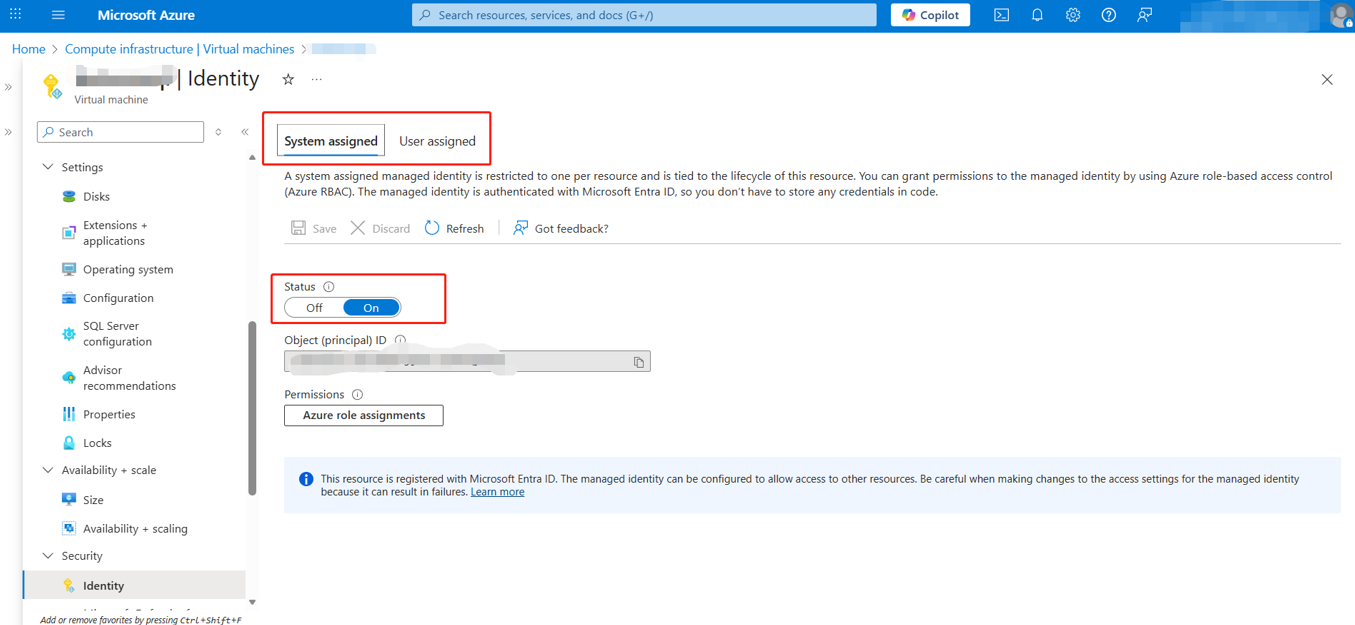Screen dimensions: 1355x625
Task: Open the notifications bell
Action: click(1037, 15)
